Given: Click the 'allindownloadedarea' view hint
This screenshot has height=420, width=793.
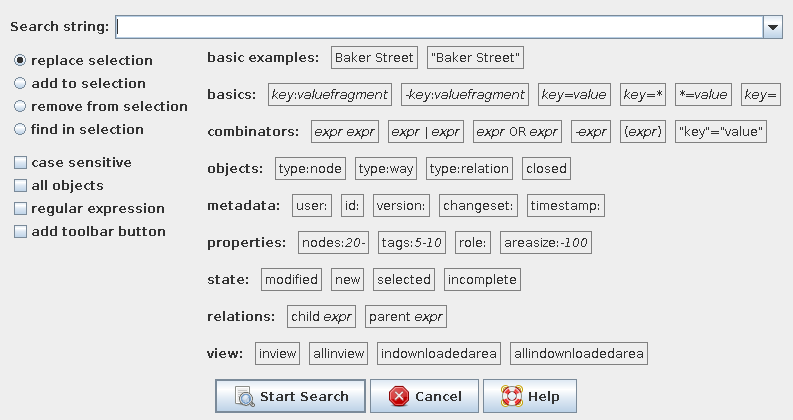Looking at the screenshot, I should (x=578, y=354).
